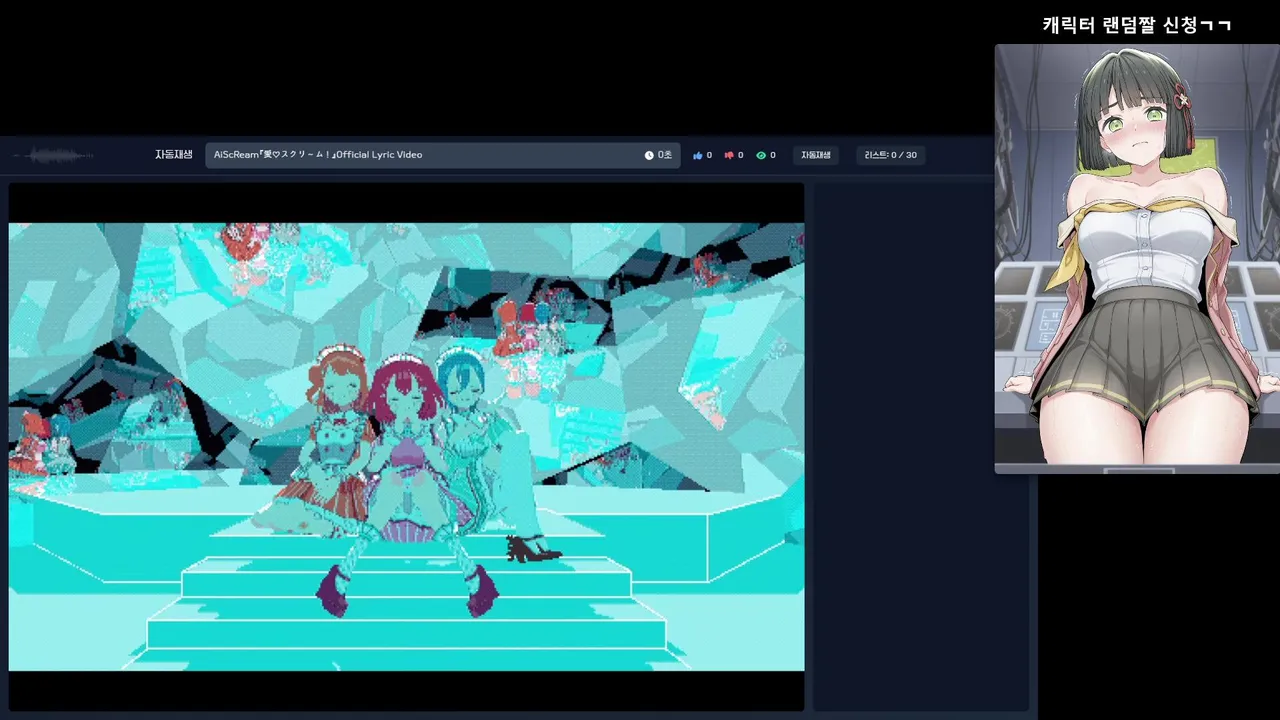Viewport: 1280px width, 720px height.
Task: Click the red thumbs-down dislike icon
Action: pos(729,155)
